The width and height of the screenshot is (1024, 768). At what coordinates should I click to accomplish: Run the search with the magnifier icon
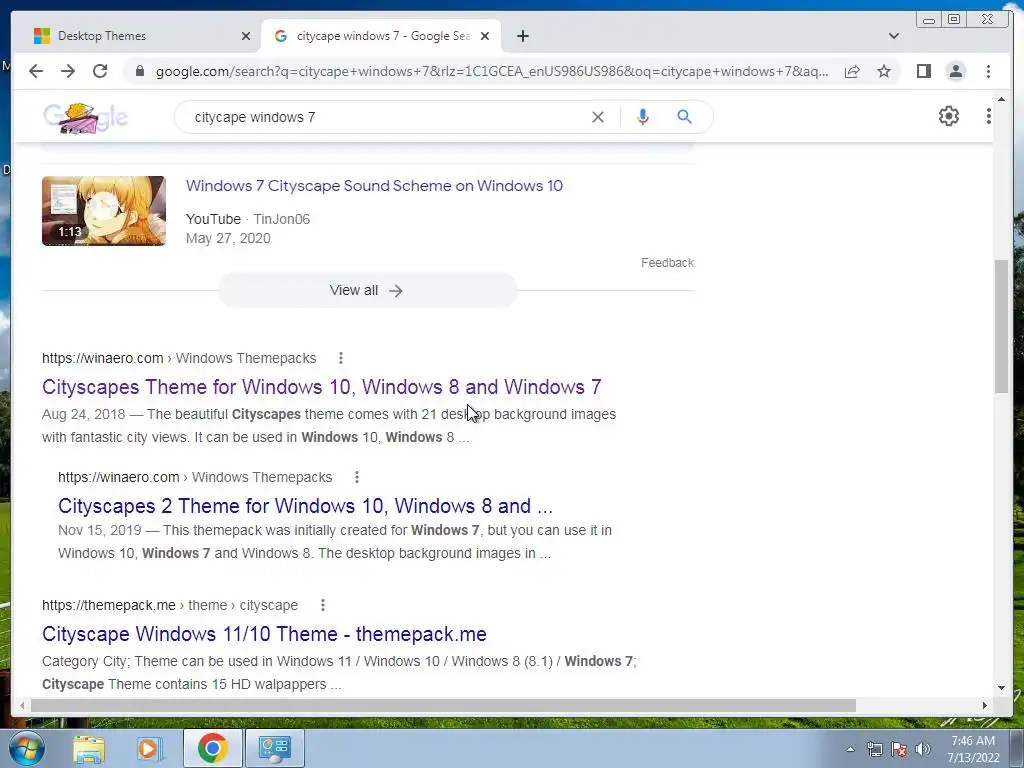pos(684,117)
